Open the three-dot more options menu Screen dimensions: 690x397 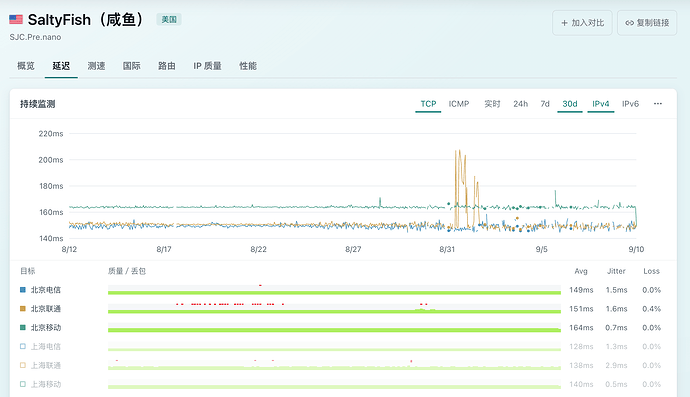coord(657,104)
